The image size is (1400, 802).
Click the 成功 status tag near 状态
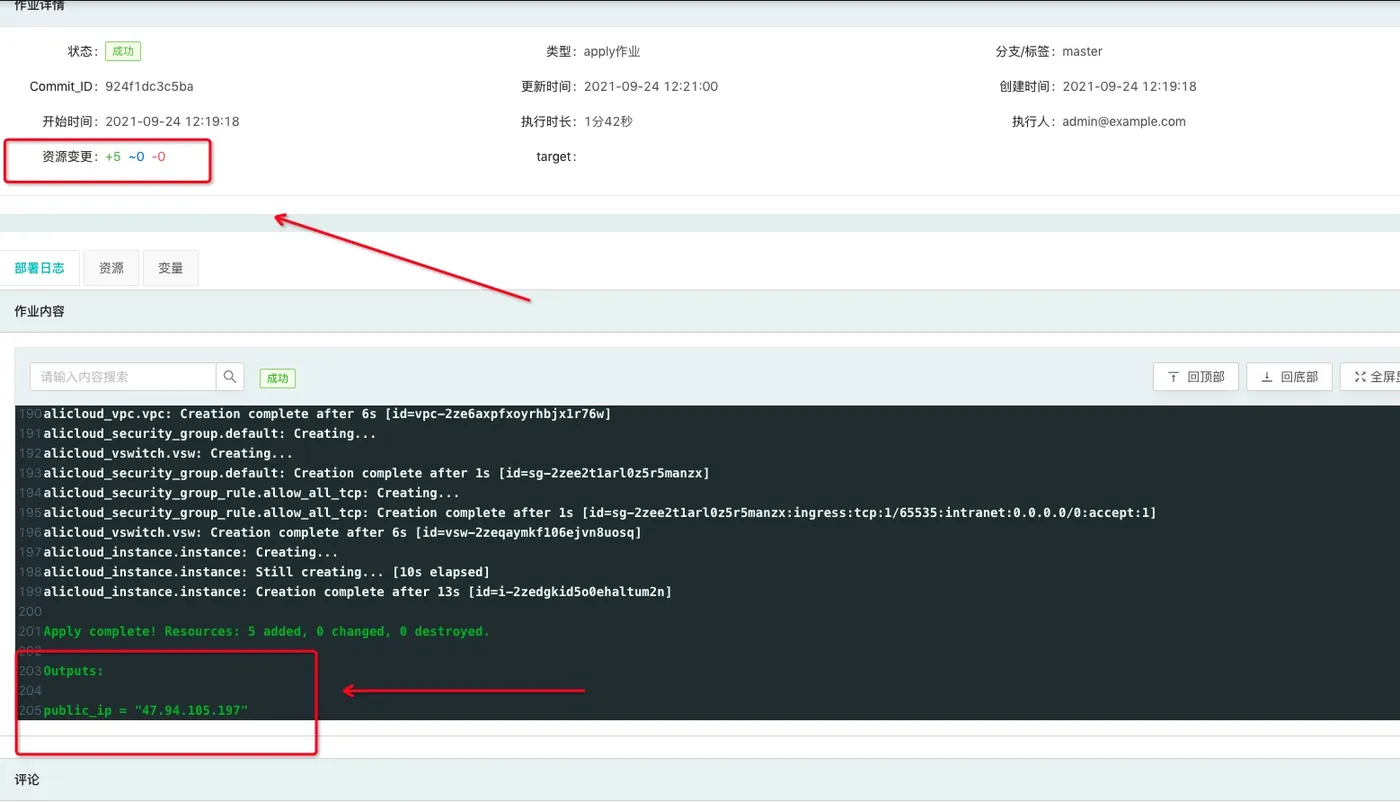point(122,51)
